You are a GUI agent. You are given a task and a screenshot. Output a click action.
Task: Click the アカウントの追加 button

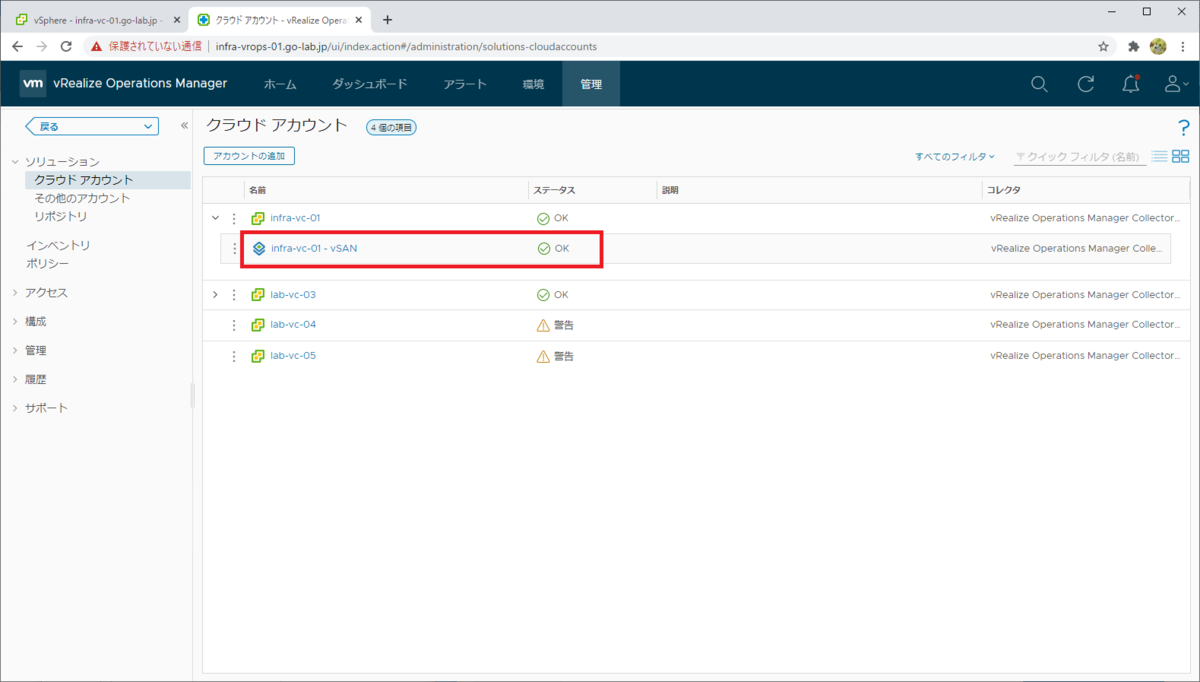click(249, 156)
